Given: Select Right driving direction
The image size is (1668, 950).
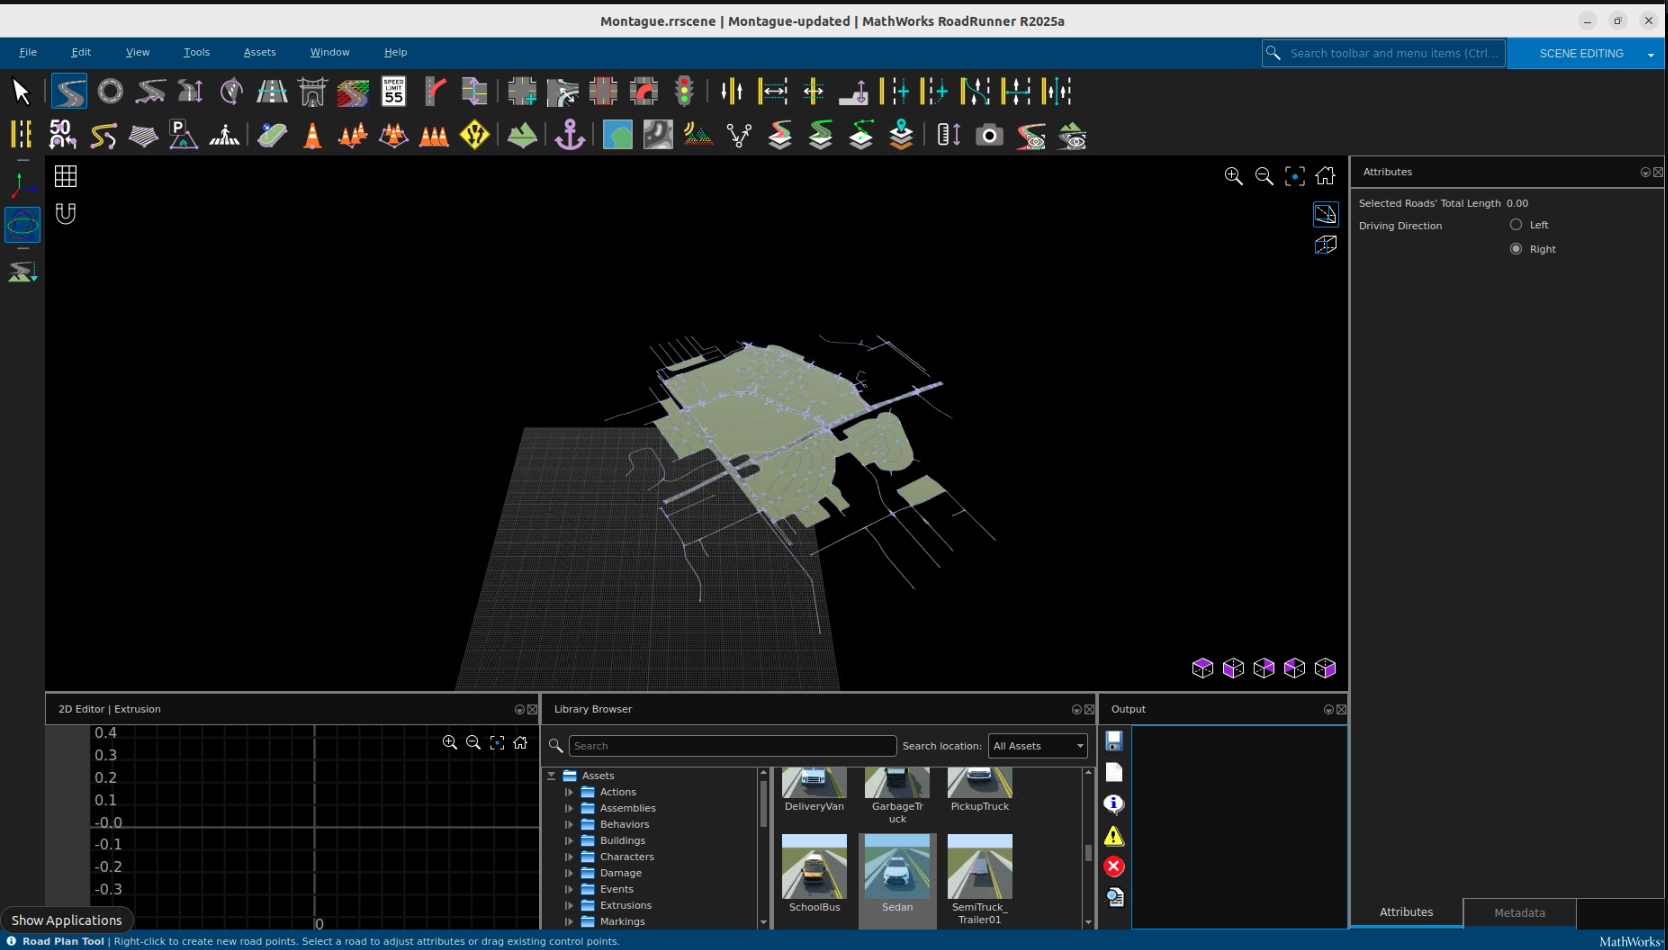Looking at the screenshot, I should coord(1516,249).
